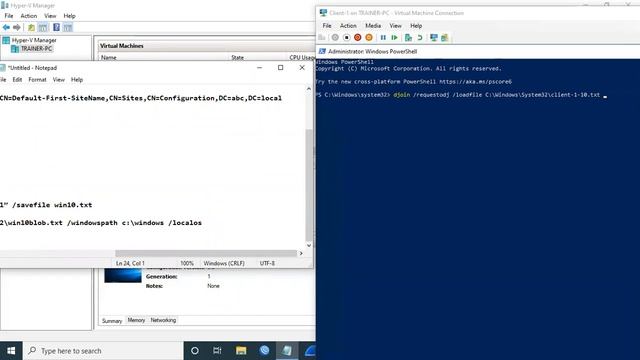This screenshot has height=360, width=640.
Task: Click the '/savefile win10.txt' line in Notepad
Action: 46,205
